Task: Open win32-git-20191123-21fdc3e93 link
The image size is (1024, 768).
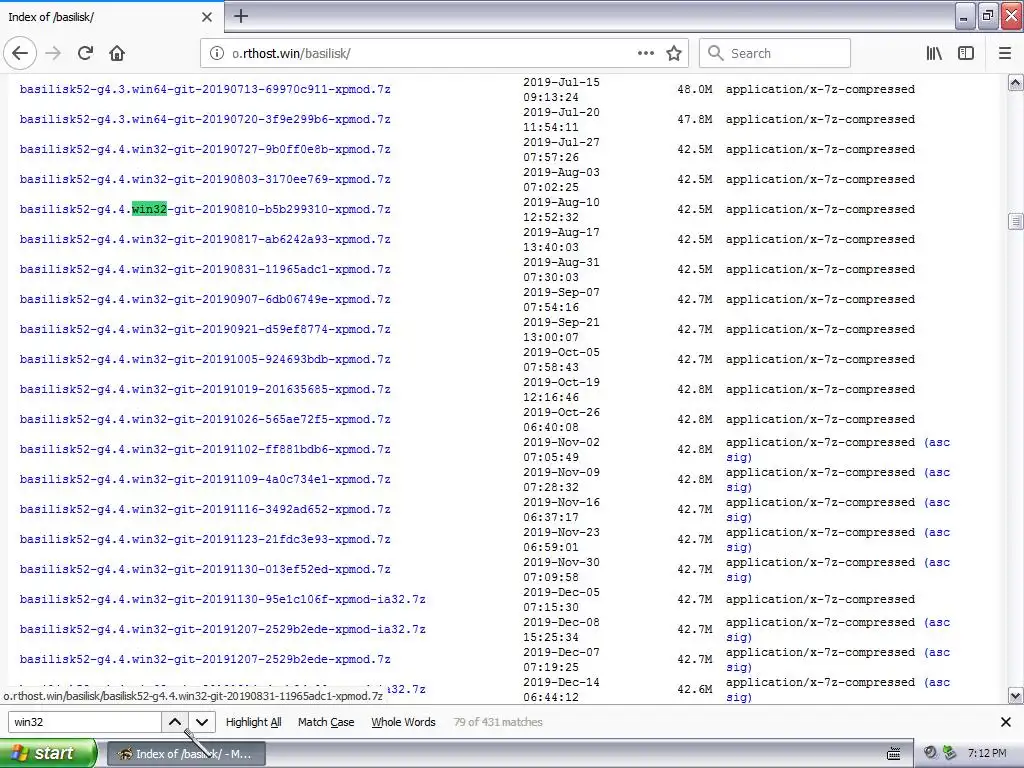Action: tap(205, 540)
